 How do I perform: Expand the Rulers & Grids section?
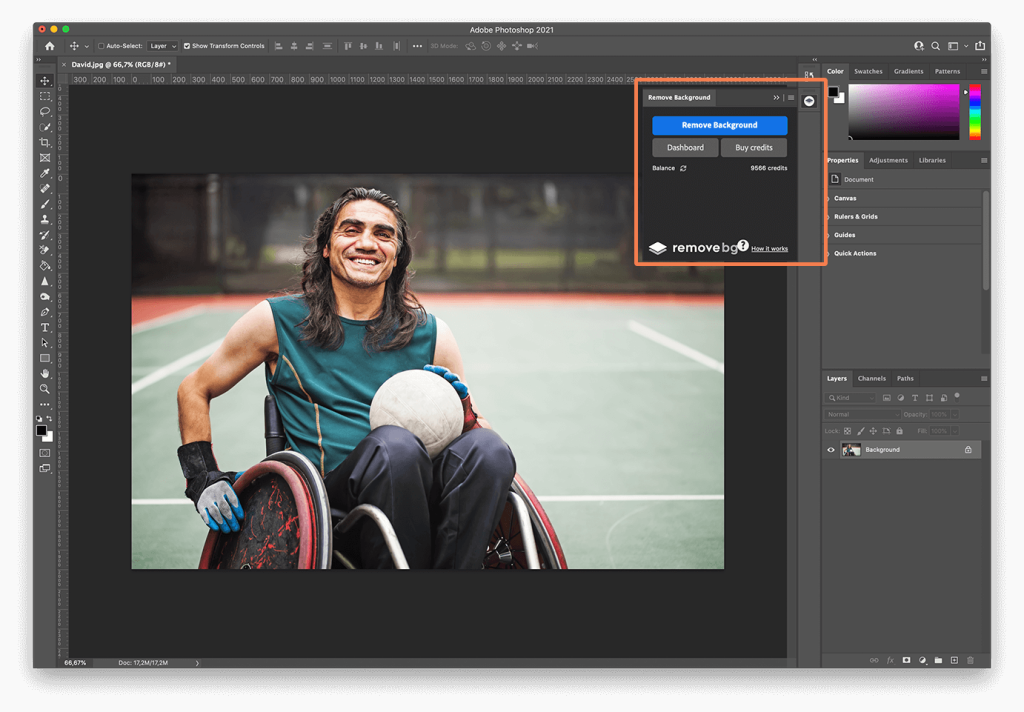[x=855, y=217]
